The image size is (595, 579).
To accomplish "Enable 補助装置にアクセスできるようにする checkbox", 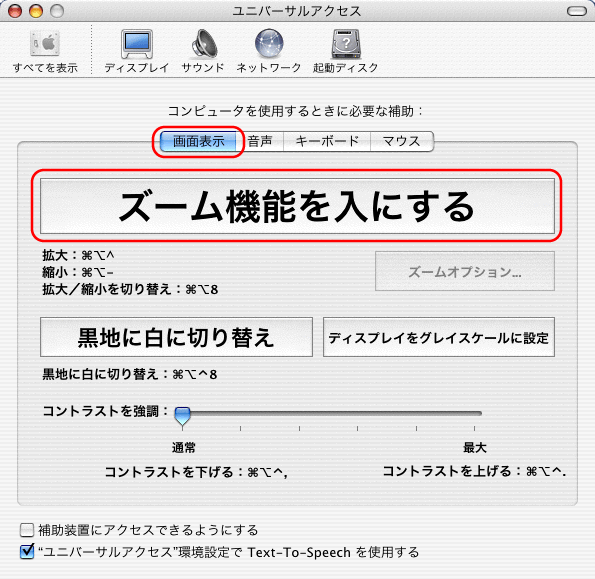I will pyautogui.click(x=27, y=530).
